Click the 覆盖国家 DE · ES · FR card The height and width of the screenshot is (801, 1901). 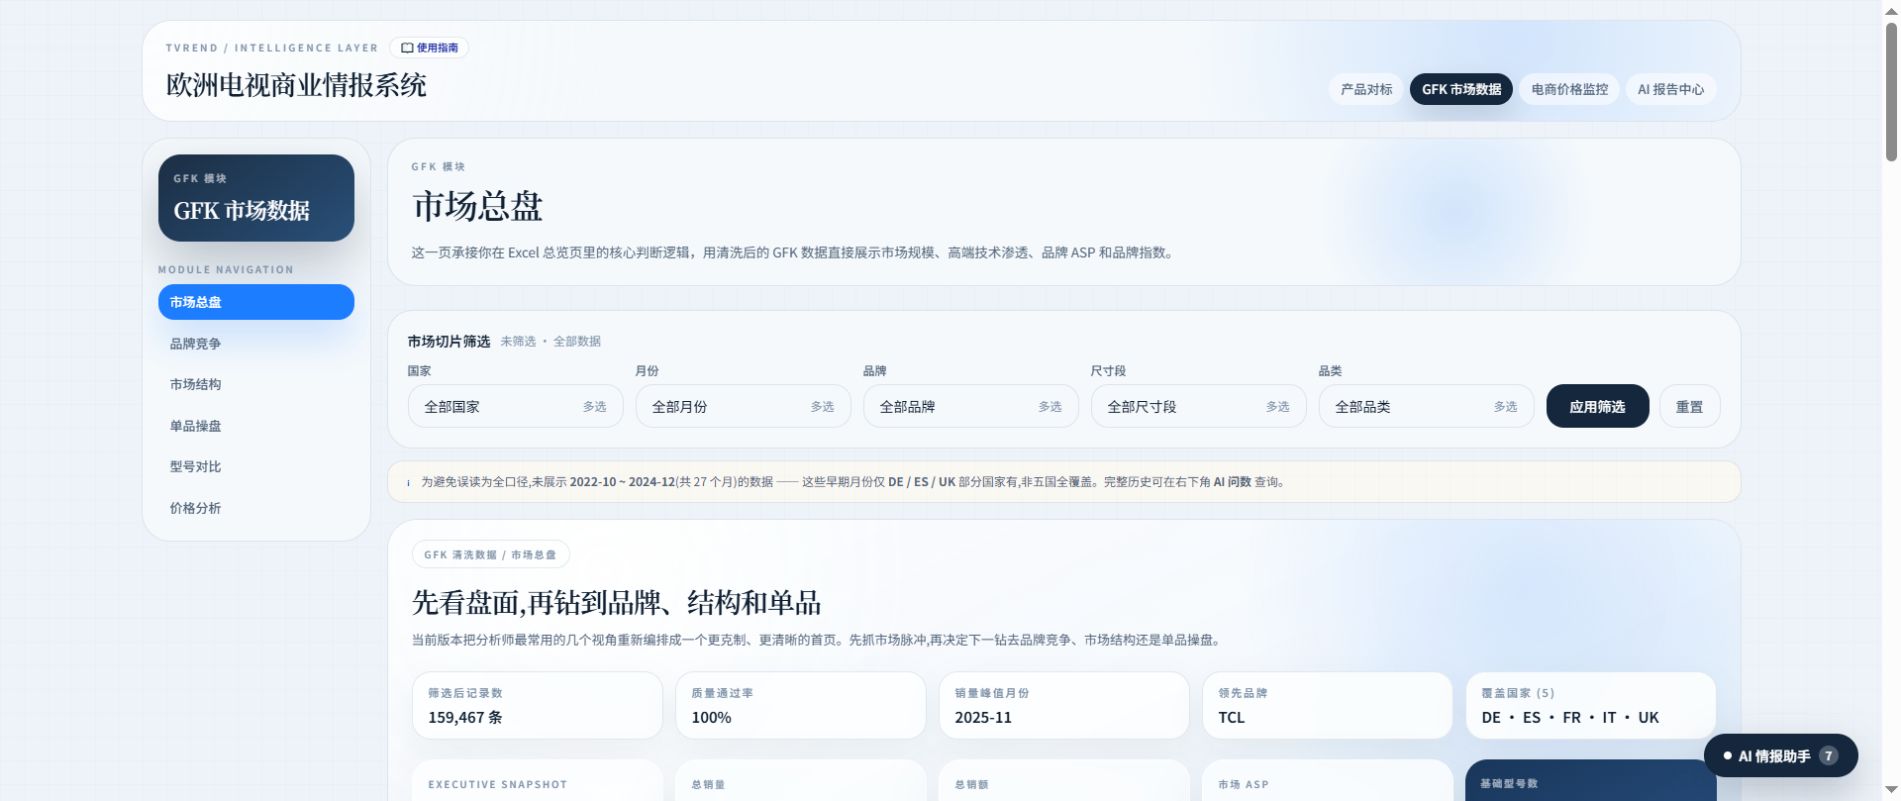point(1591,706)
